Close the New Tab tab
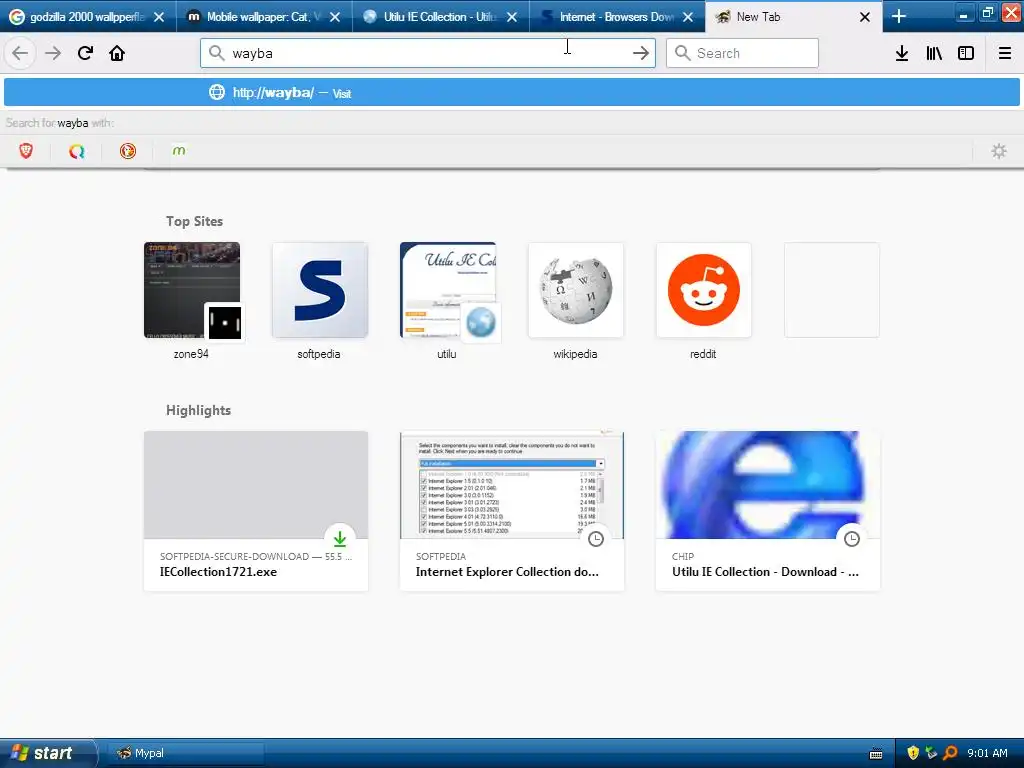Image resolution: width=1024 pixels, height=768 pixels. [865, 17]
